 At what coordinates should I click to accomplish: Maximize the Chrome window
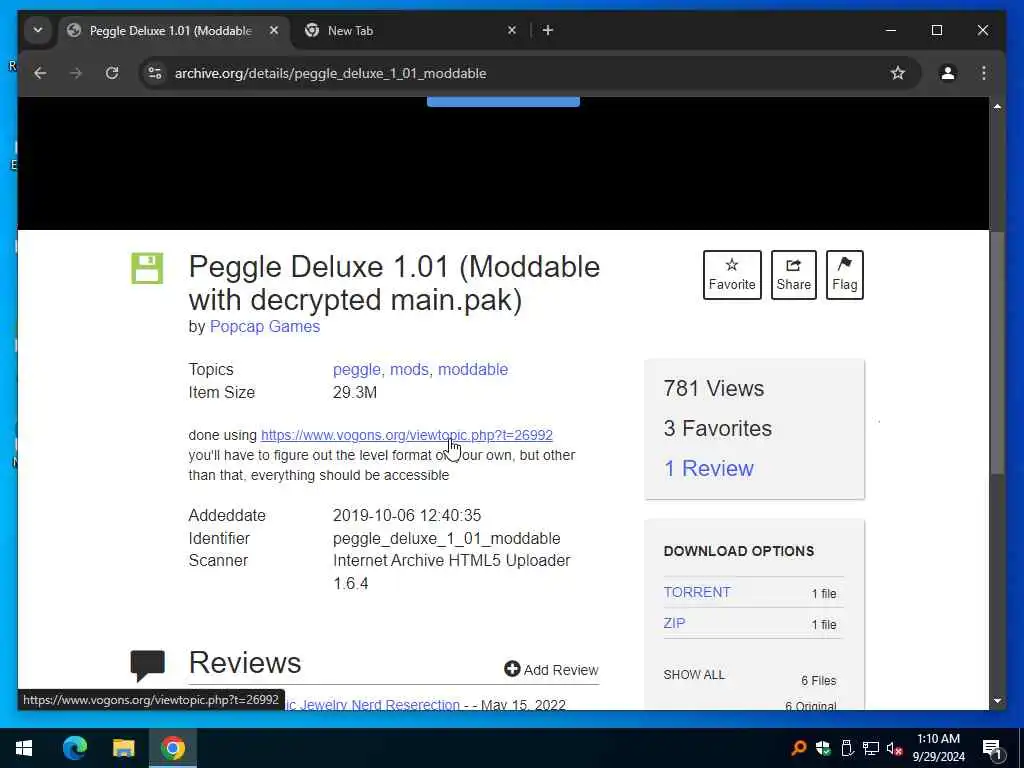936,30
